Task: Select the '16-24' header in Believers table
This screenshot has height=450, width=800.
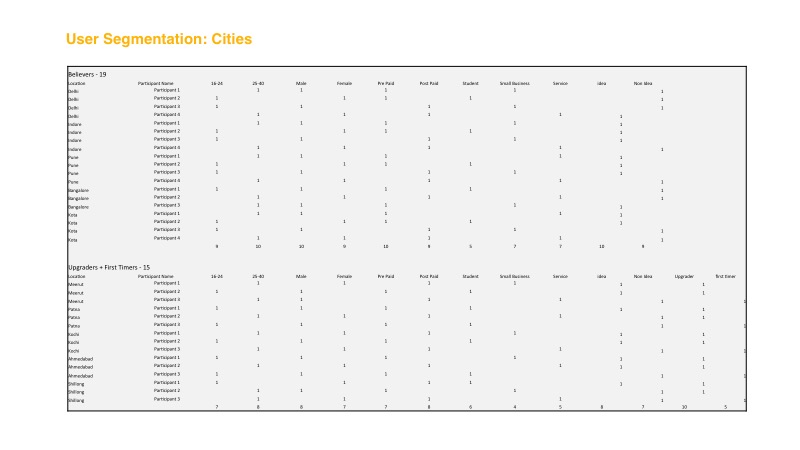Action: pos(216,83)
